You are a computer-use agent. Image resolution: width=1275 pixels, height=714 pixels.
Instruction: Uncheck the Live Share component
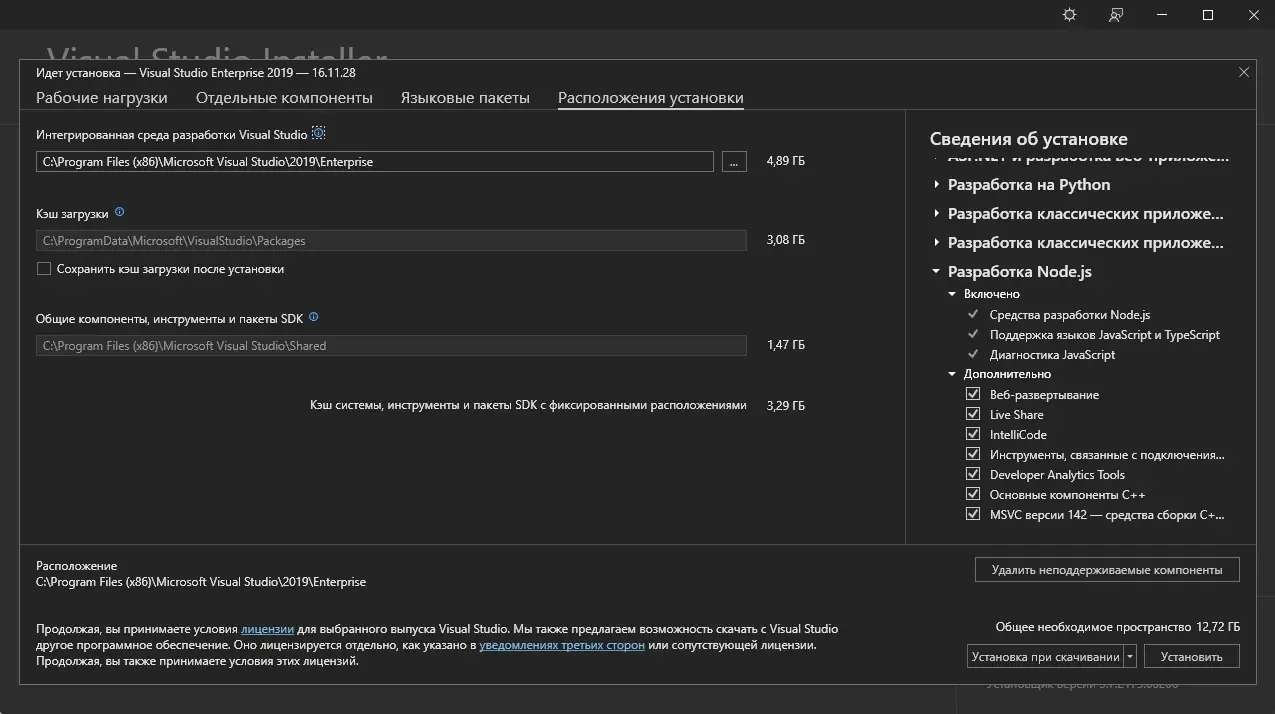(x=973, y=415)
